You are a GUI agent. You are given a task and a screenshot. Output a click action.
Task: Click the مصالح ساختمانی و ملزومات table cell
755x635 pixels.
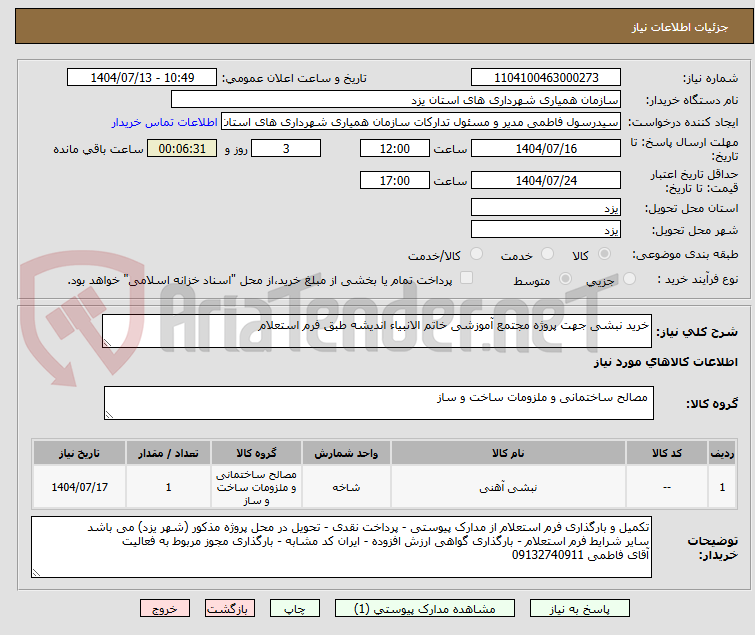256,487
